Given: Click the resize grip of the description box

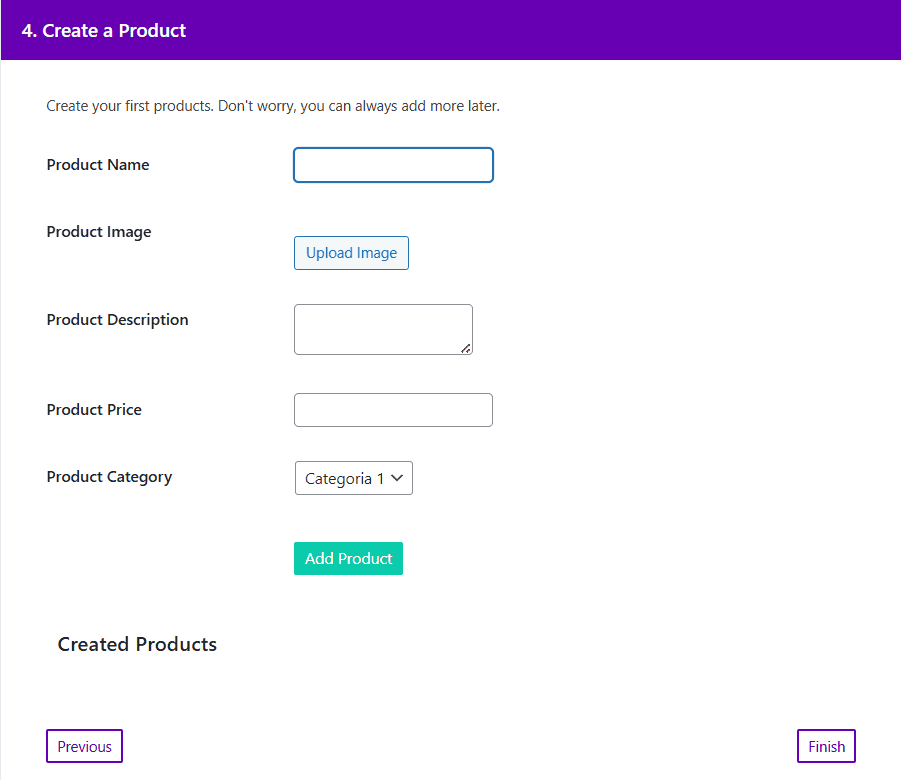Looking at the screenshot, I should click(467, 350).
